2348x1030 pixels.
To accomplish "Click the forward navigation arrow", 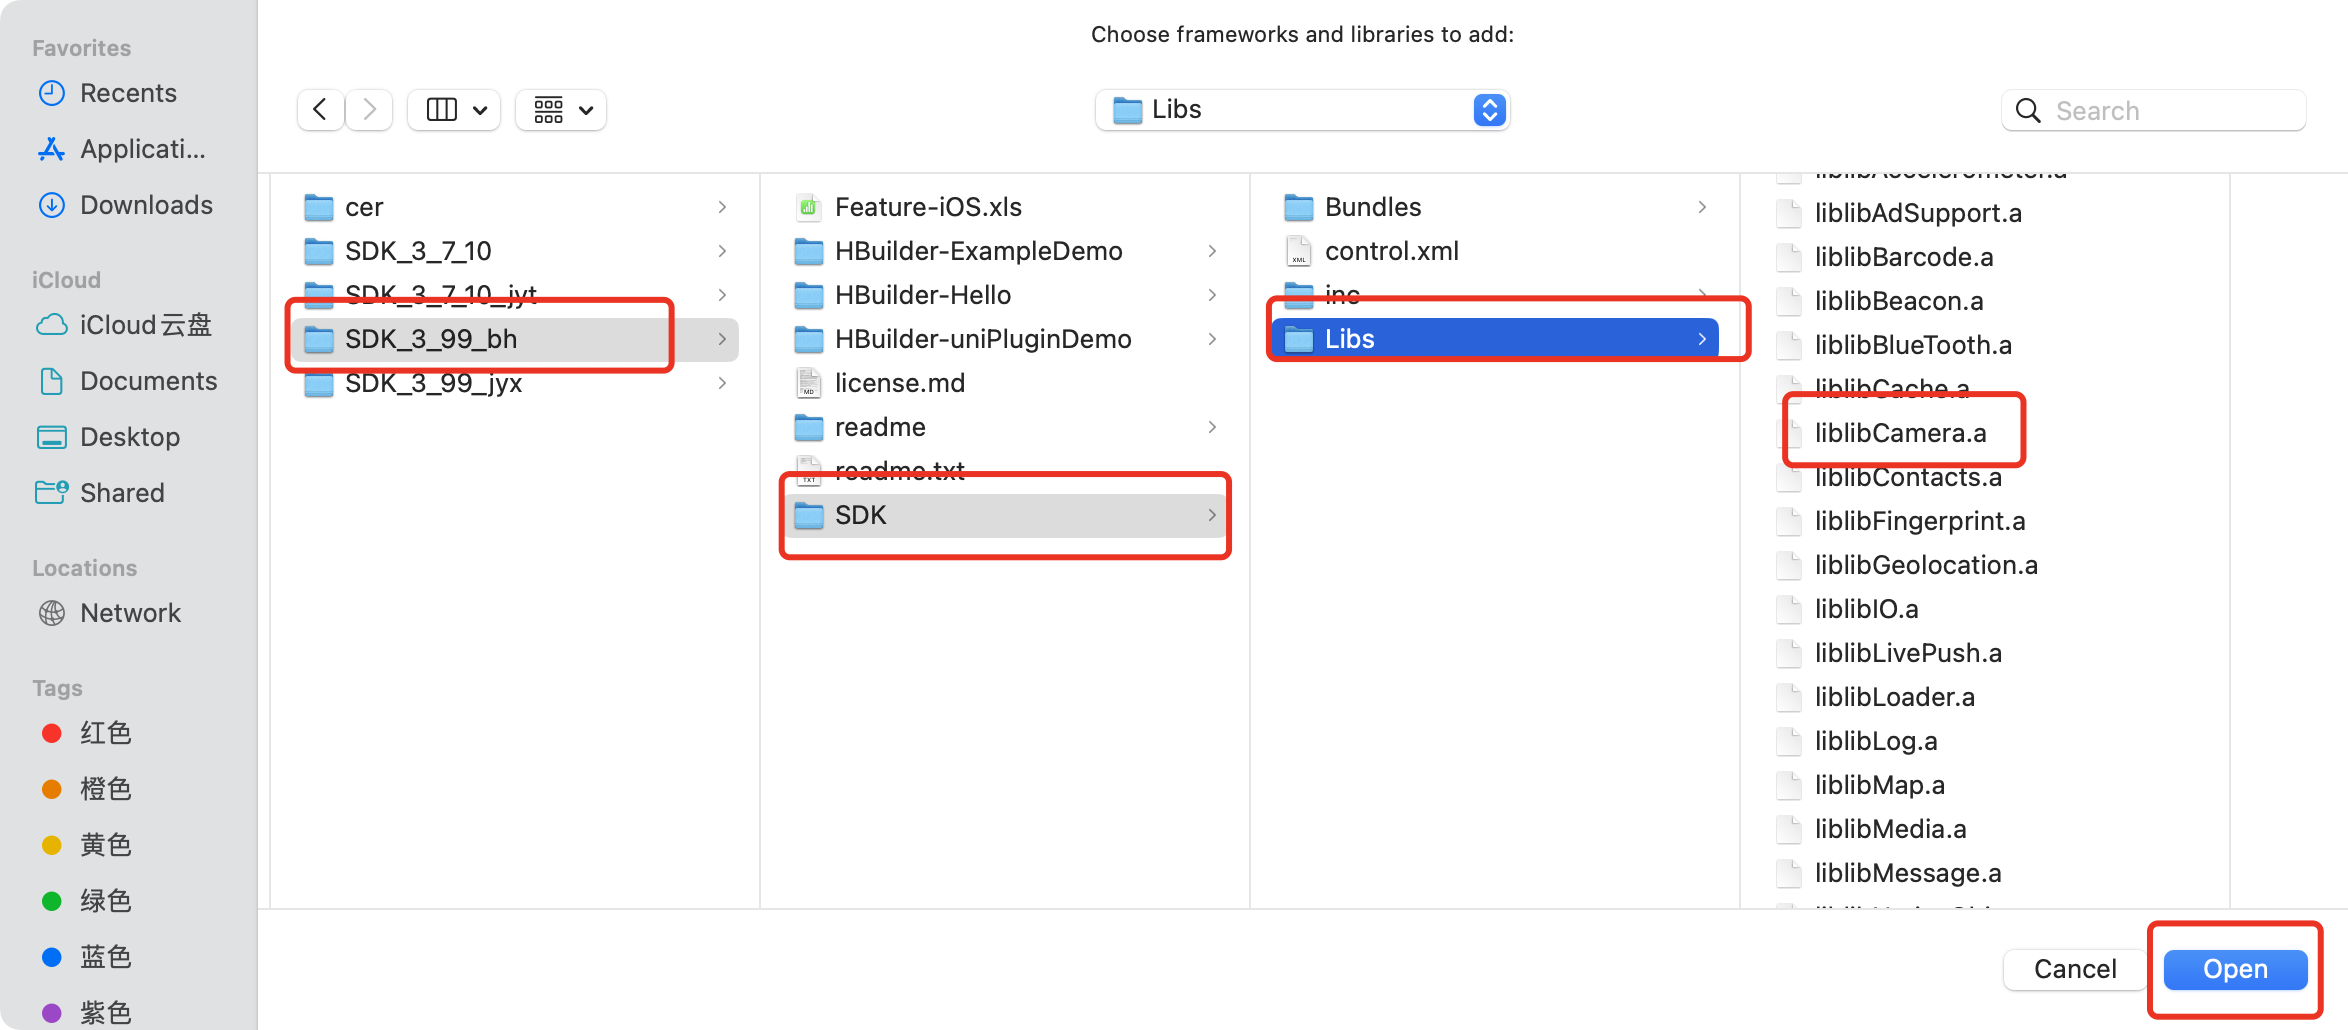I will coord(369,109).
